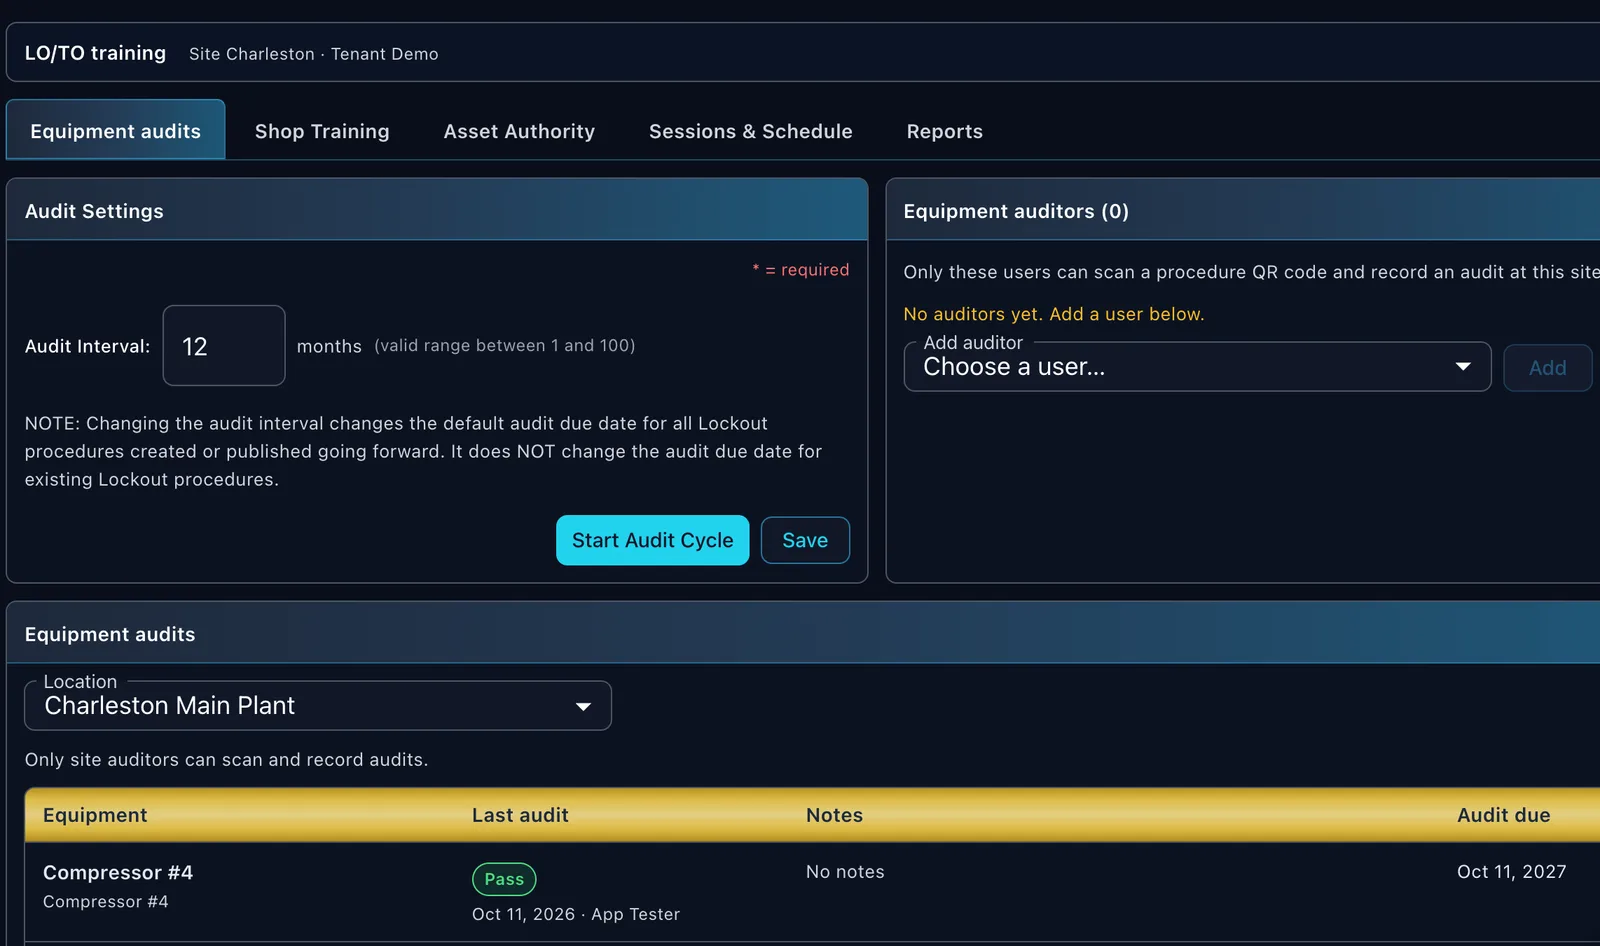Click the Equipment column header
This screenshot has width=1600, height=946.
tap(95, 815)
